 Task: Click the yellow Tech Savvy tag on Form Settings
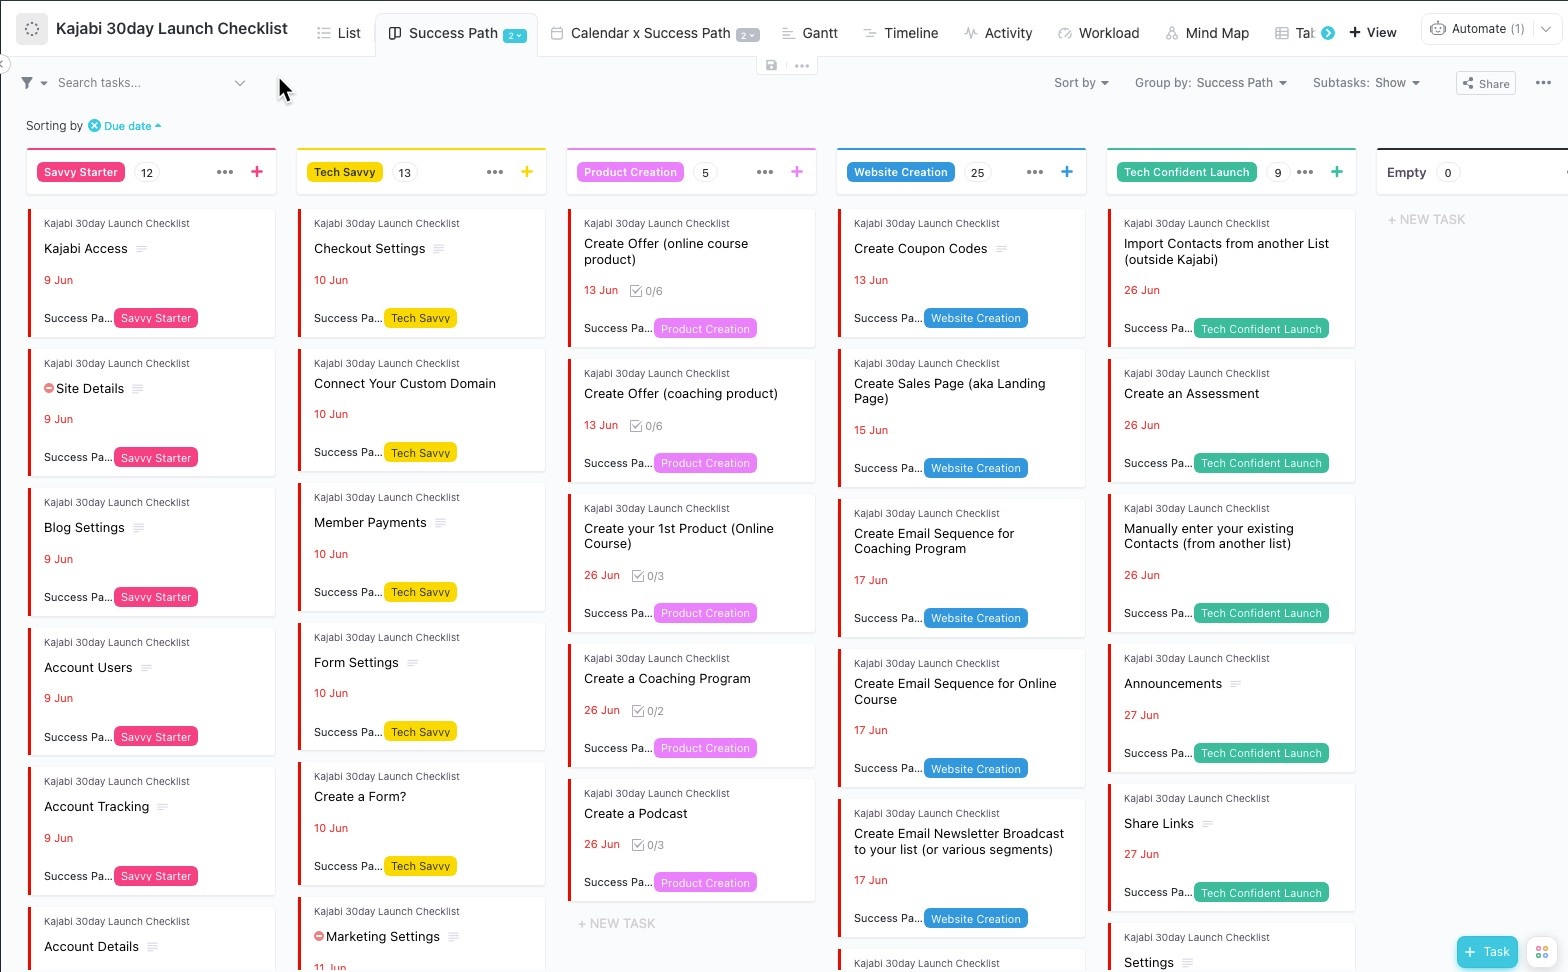point(421,732)
